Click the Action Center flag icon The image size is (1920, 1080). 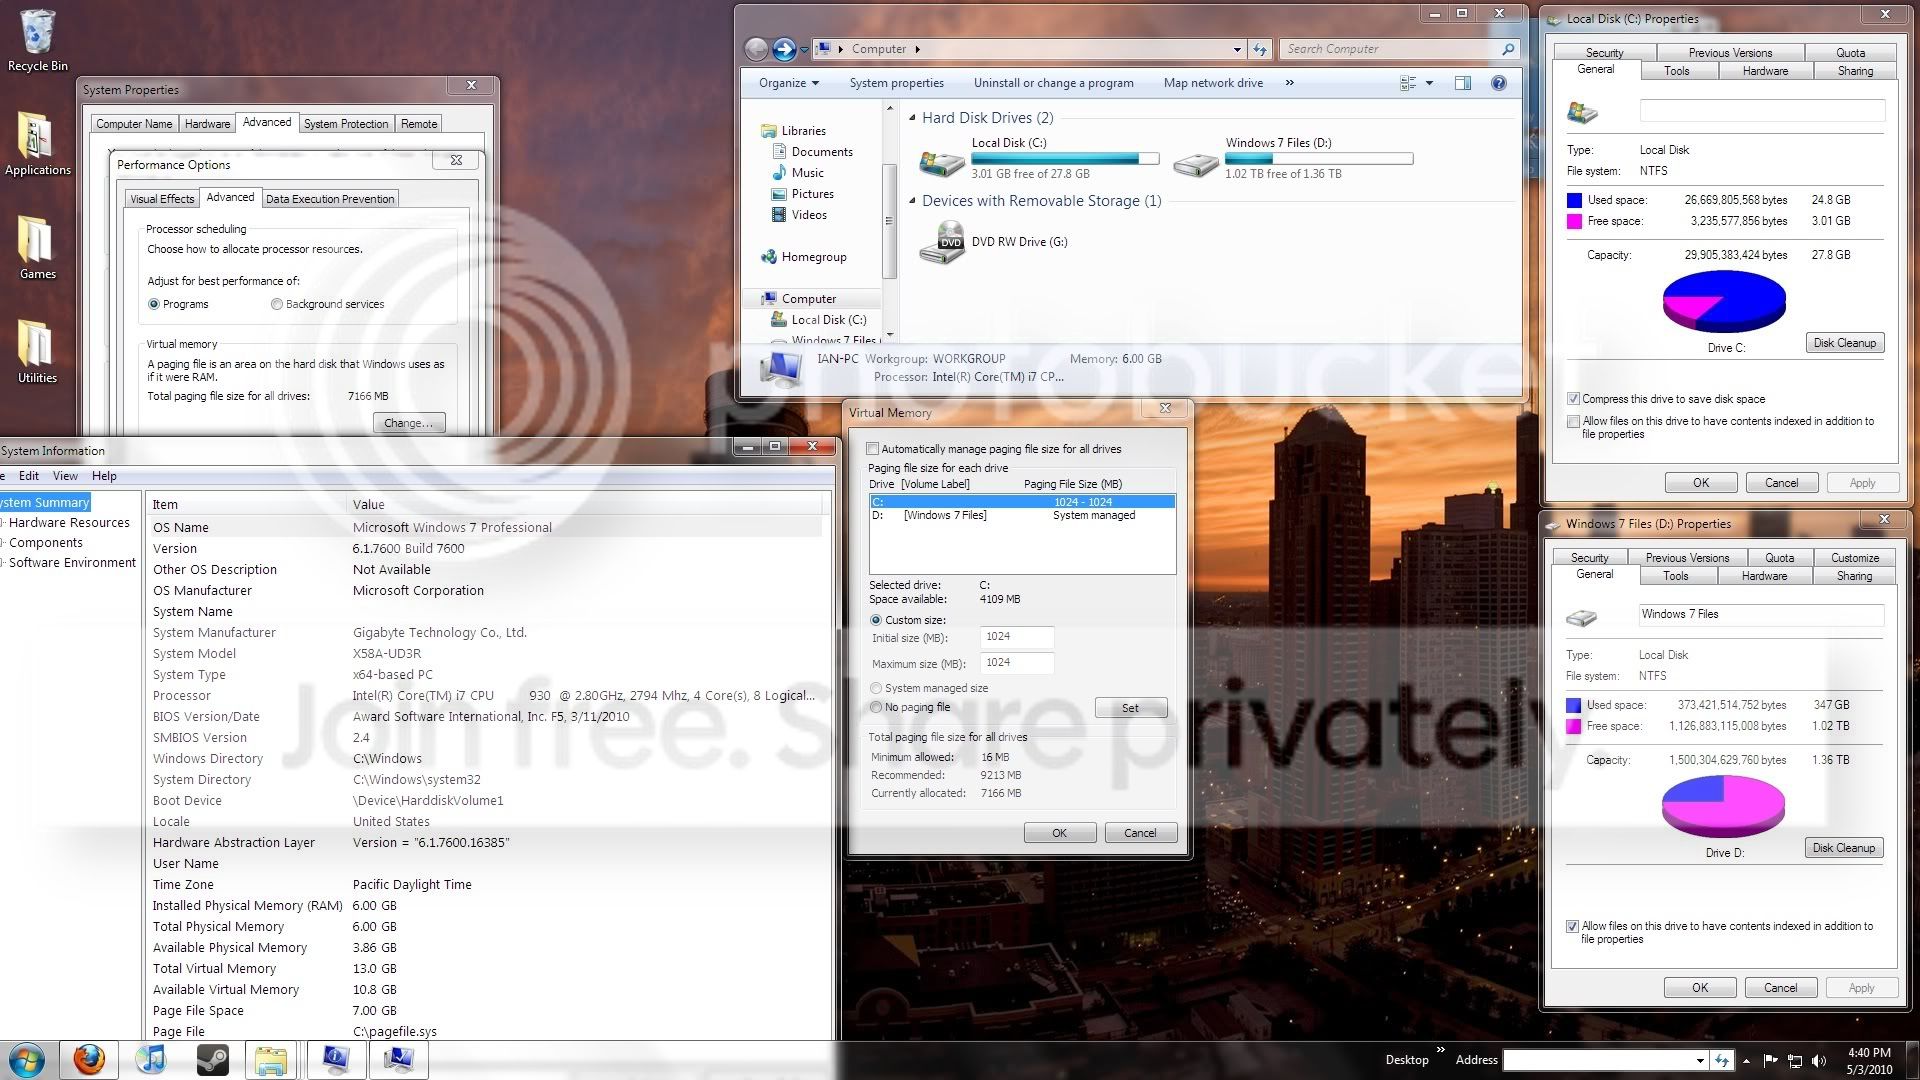coord(1770,1061)
